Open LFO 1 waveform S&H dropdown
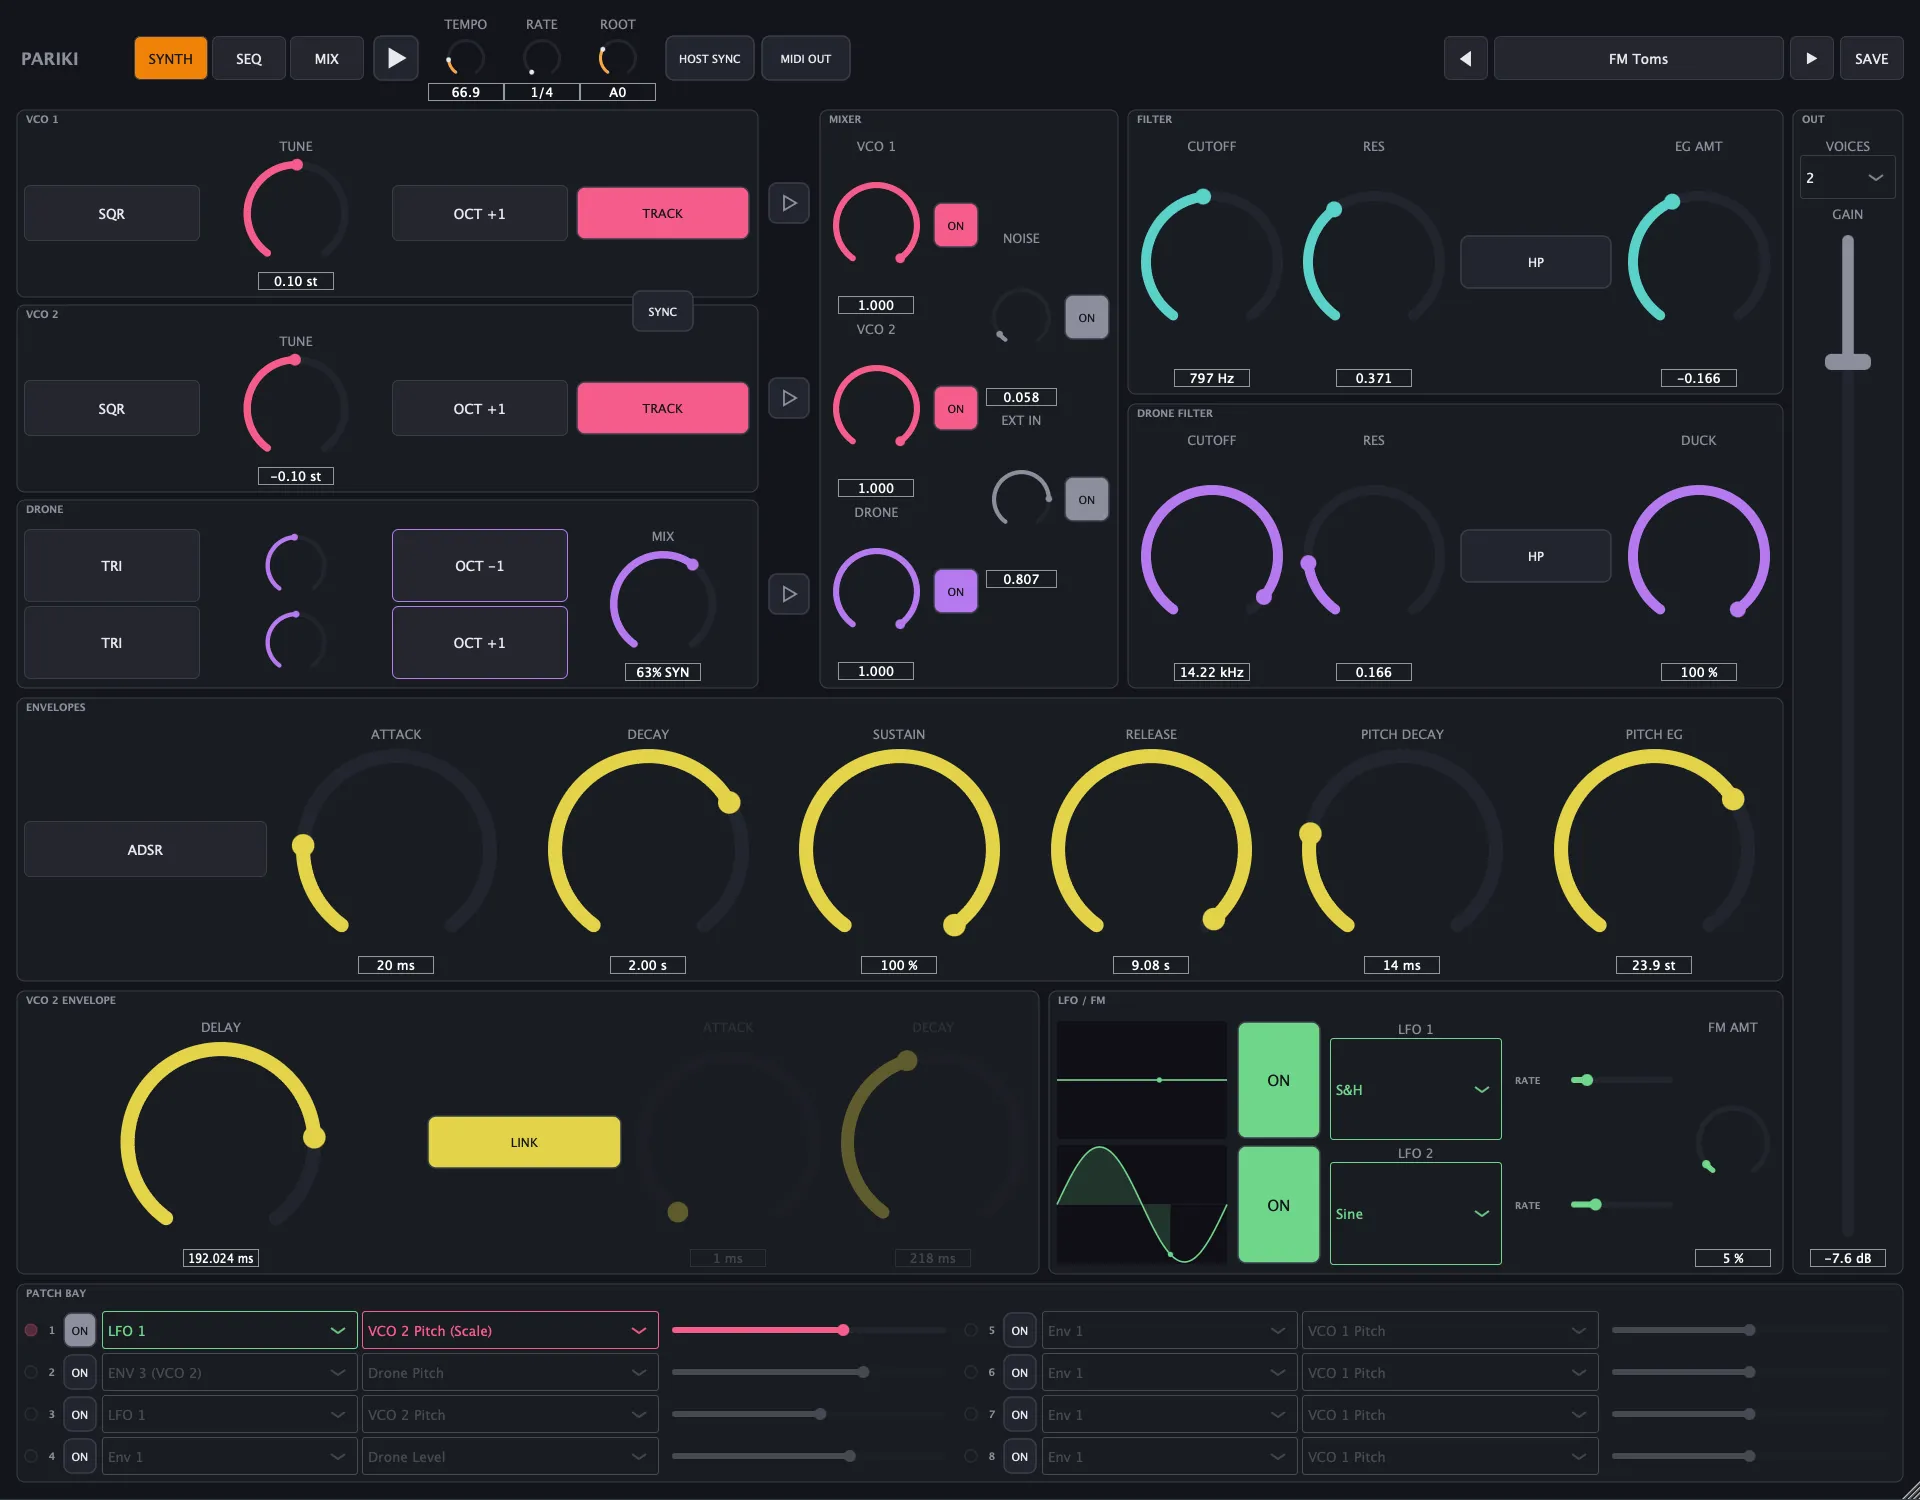The height and width of the screenshot is (1500, 1920). tap(1415, 1089)
